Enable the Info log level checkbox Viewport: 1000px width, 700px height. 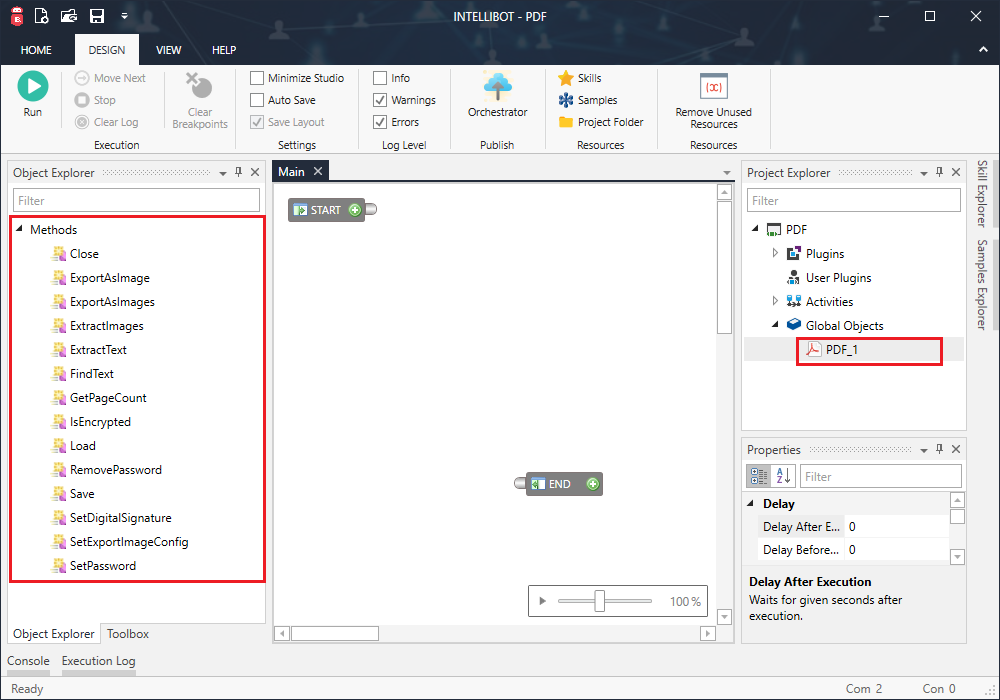point(380,78)
